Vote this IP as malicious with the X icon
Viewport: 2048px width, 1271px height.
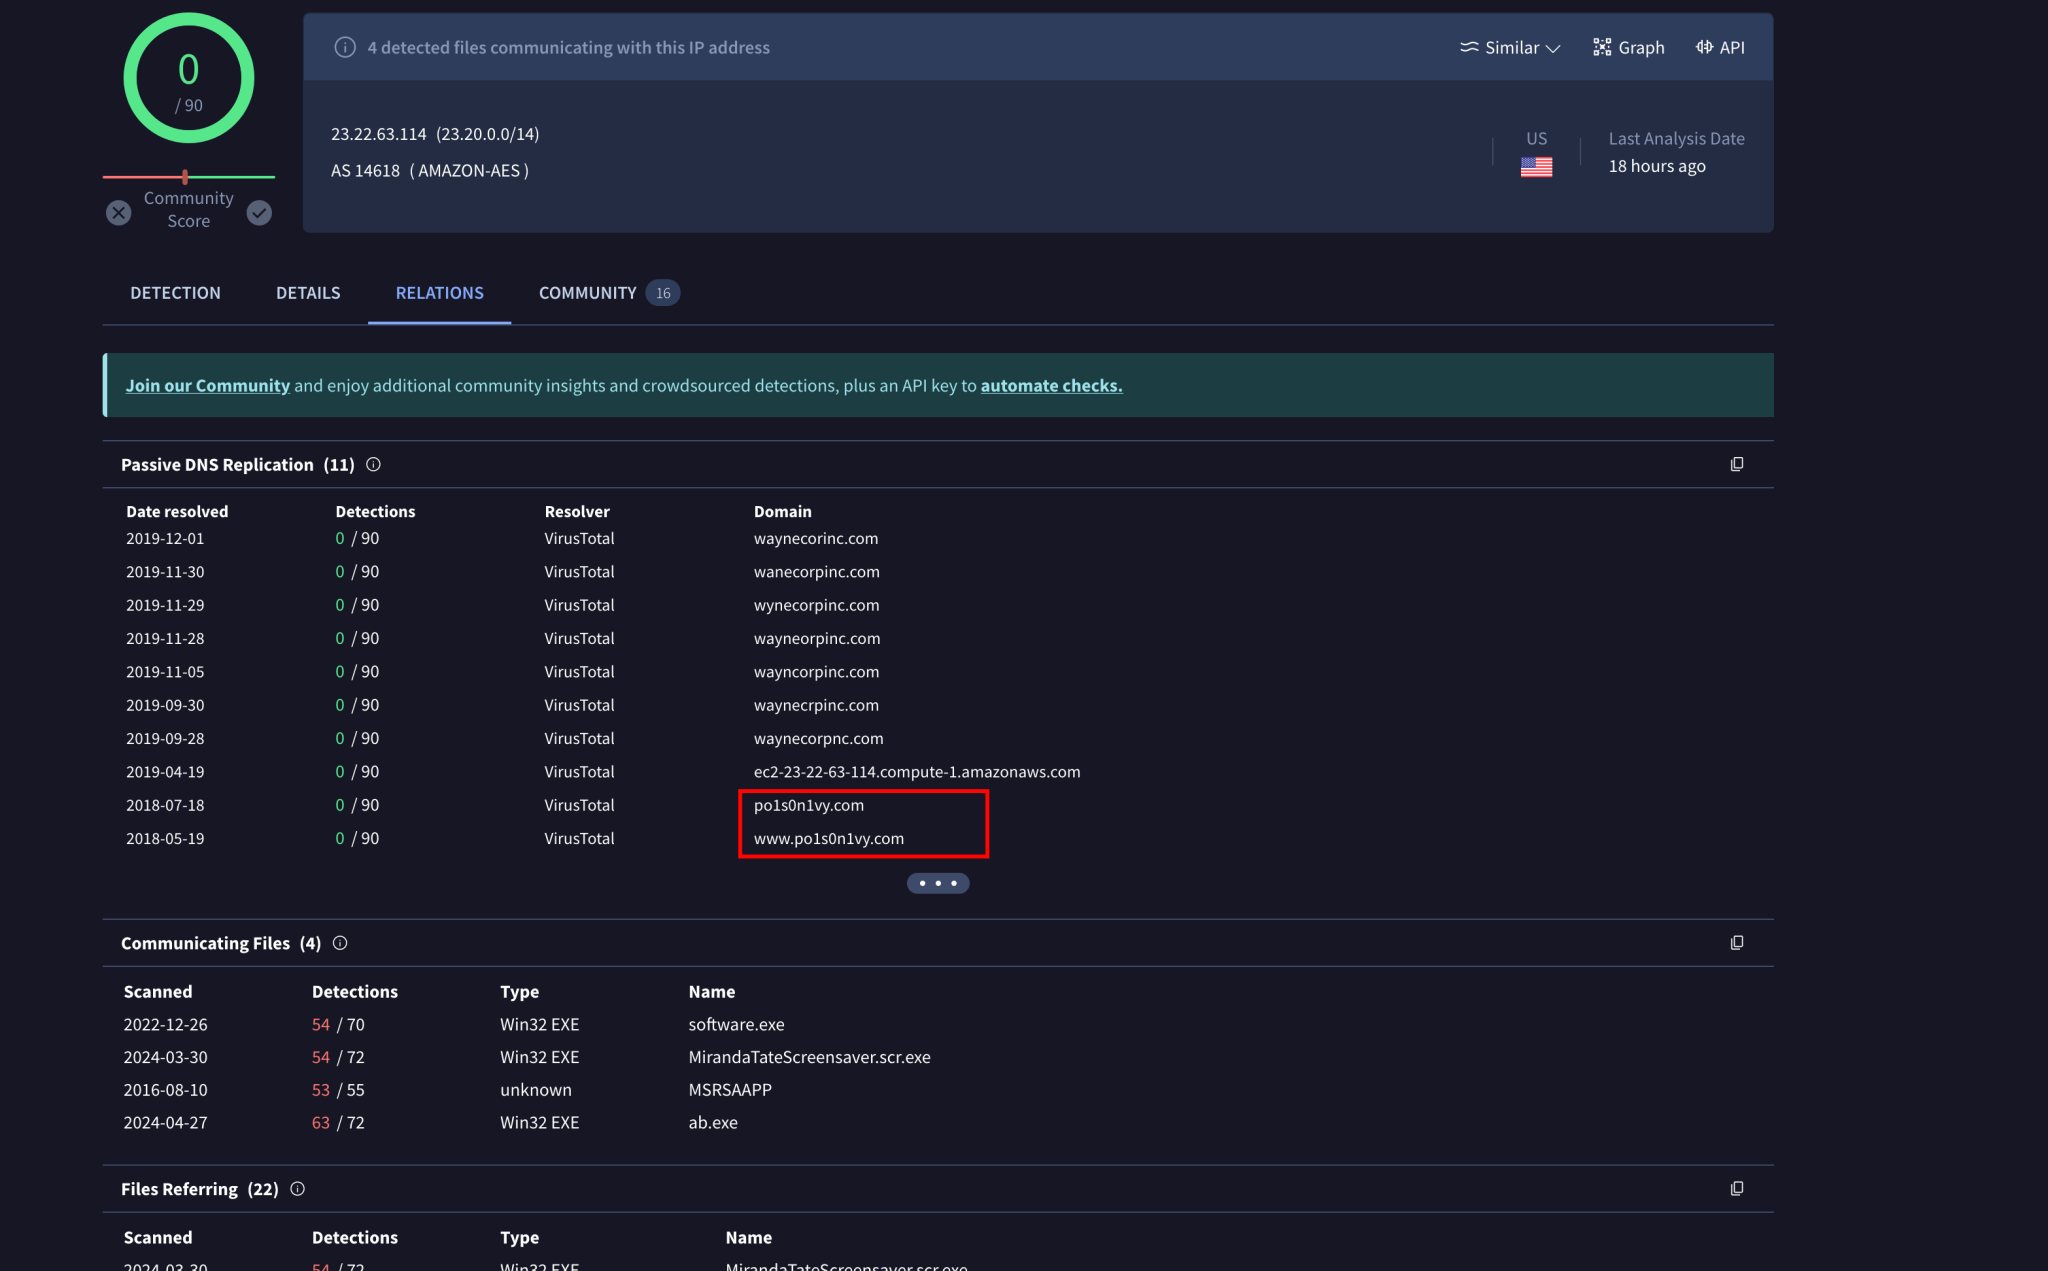[x=118, y=212]
